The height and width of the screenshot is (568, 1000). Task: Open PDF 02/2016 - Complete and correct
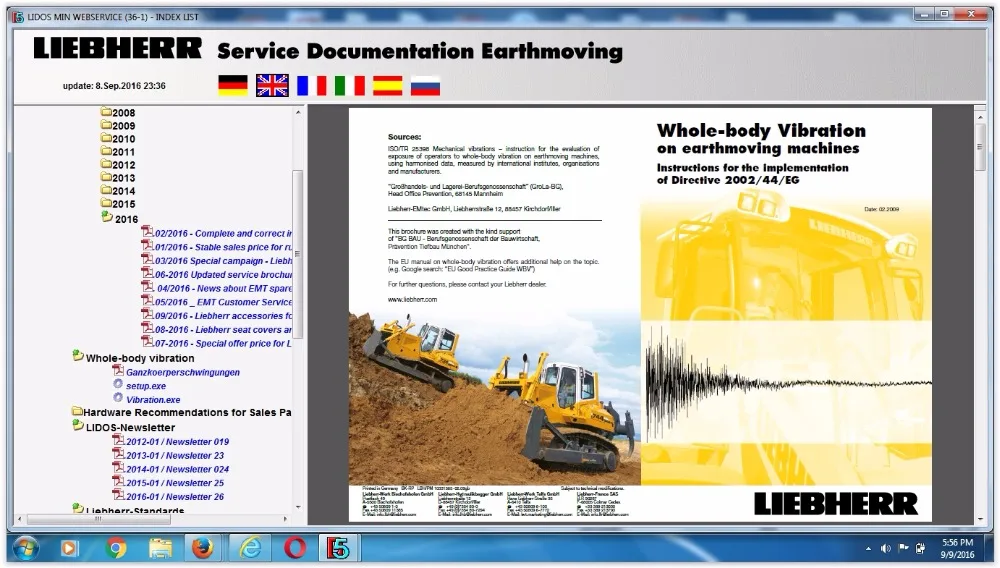[x=223, y=234]
